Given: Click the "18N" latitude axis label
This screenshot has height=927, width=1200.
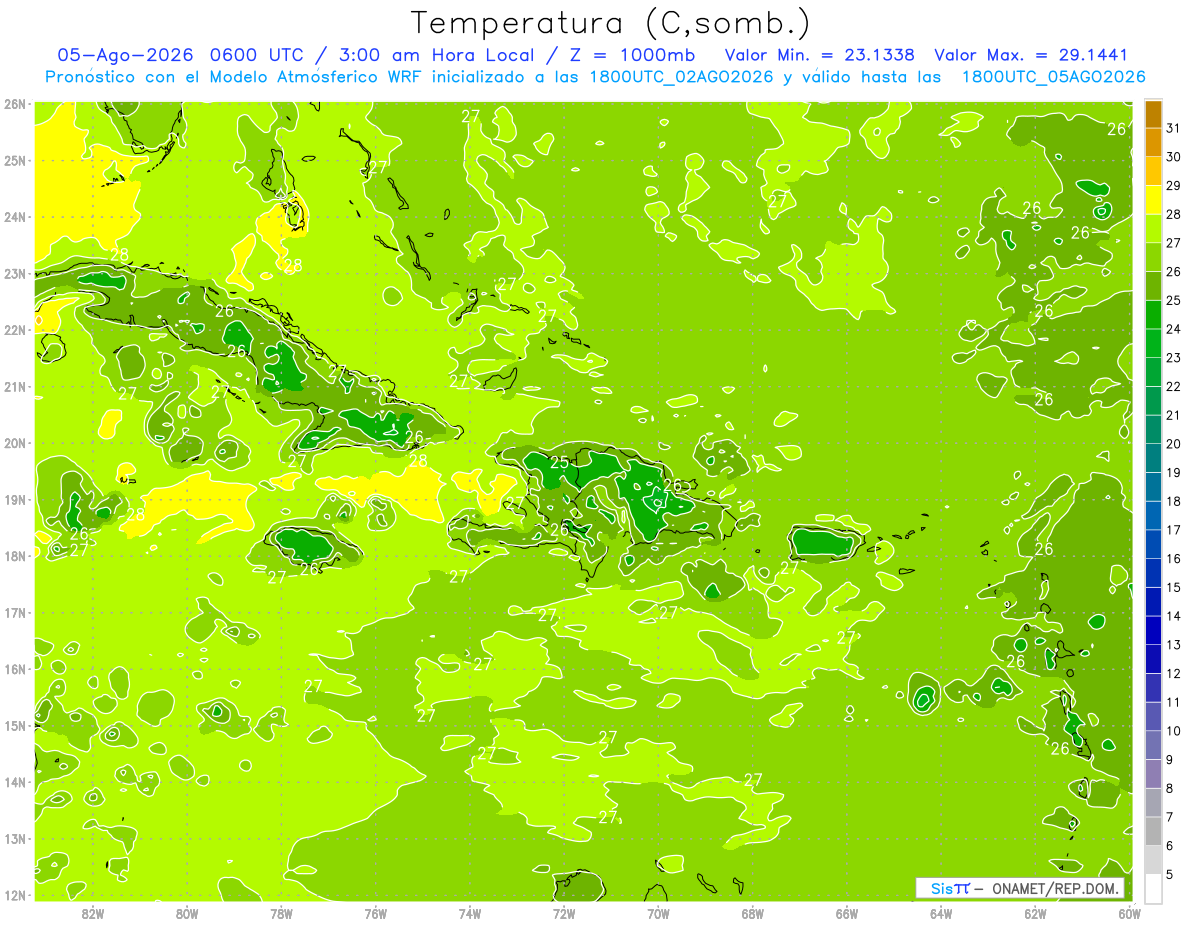Looking at the screenshot, I should click(15, 556).
